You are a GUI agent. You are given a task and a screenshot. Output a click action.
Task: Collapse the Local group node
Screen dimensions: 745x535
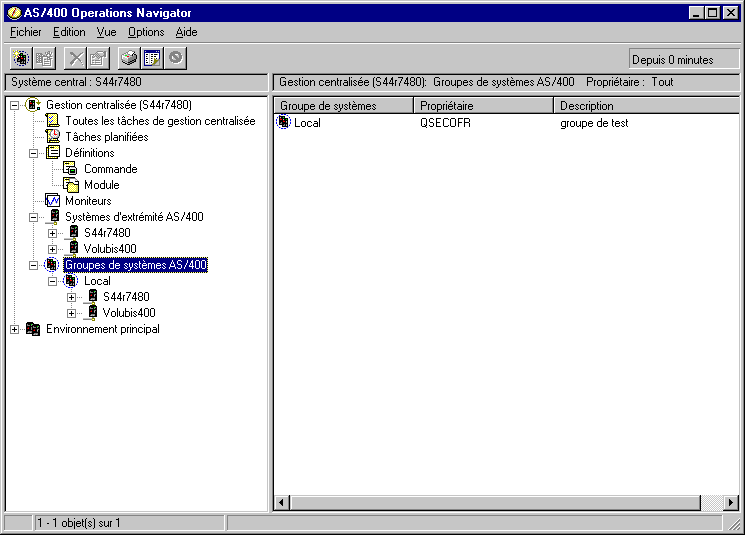pos(52,281)
